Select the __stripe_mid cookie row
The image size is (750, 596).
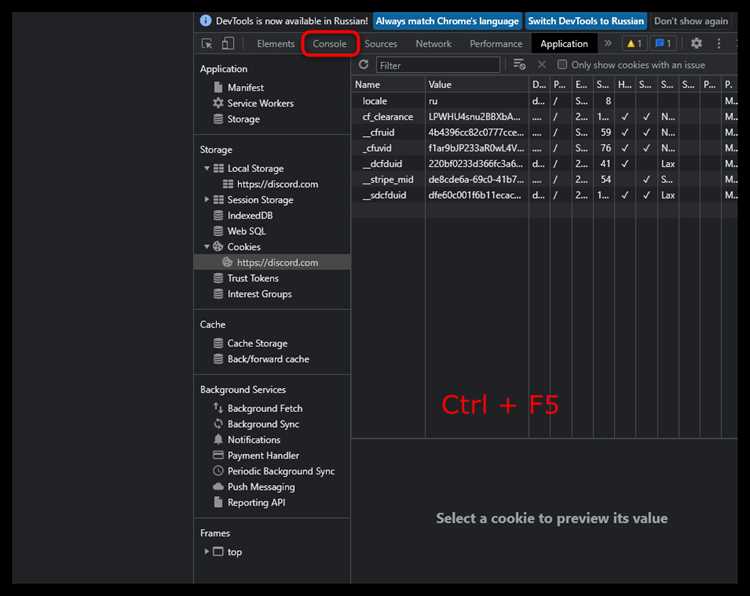pos(544,179)
